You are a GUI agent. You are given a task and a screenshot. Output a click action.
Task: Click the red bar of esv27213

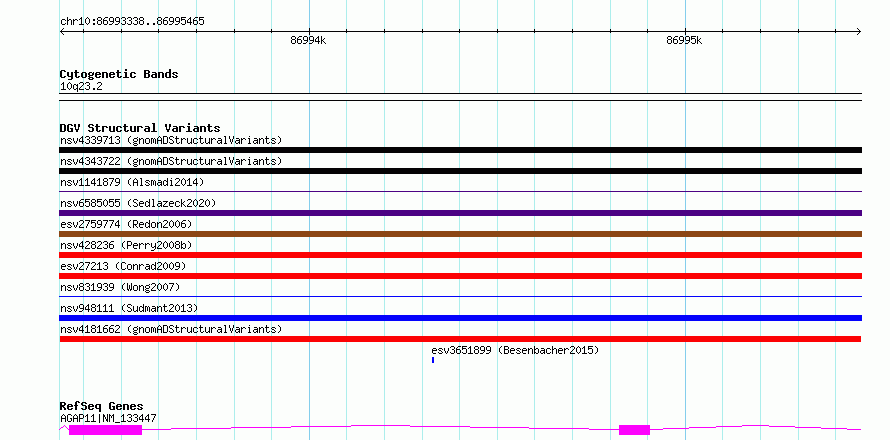point(460,276)
